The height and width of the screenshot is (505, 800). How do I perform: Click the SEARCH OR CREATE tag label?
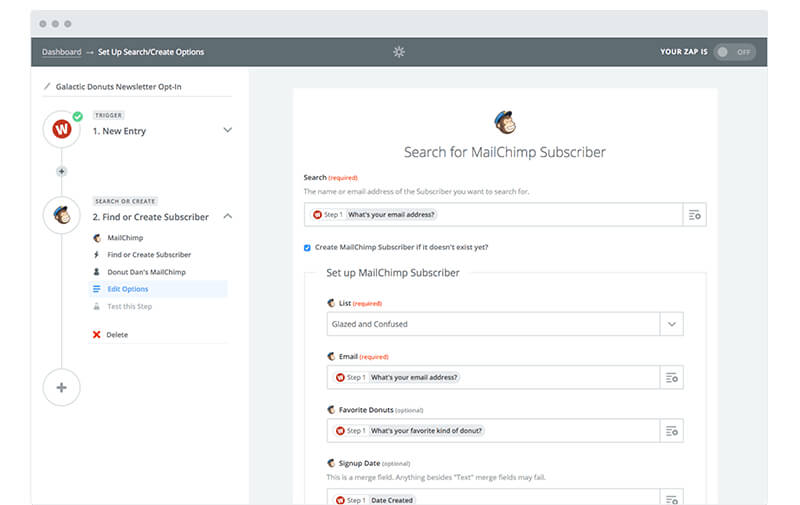[x=125, y=201]
